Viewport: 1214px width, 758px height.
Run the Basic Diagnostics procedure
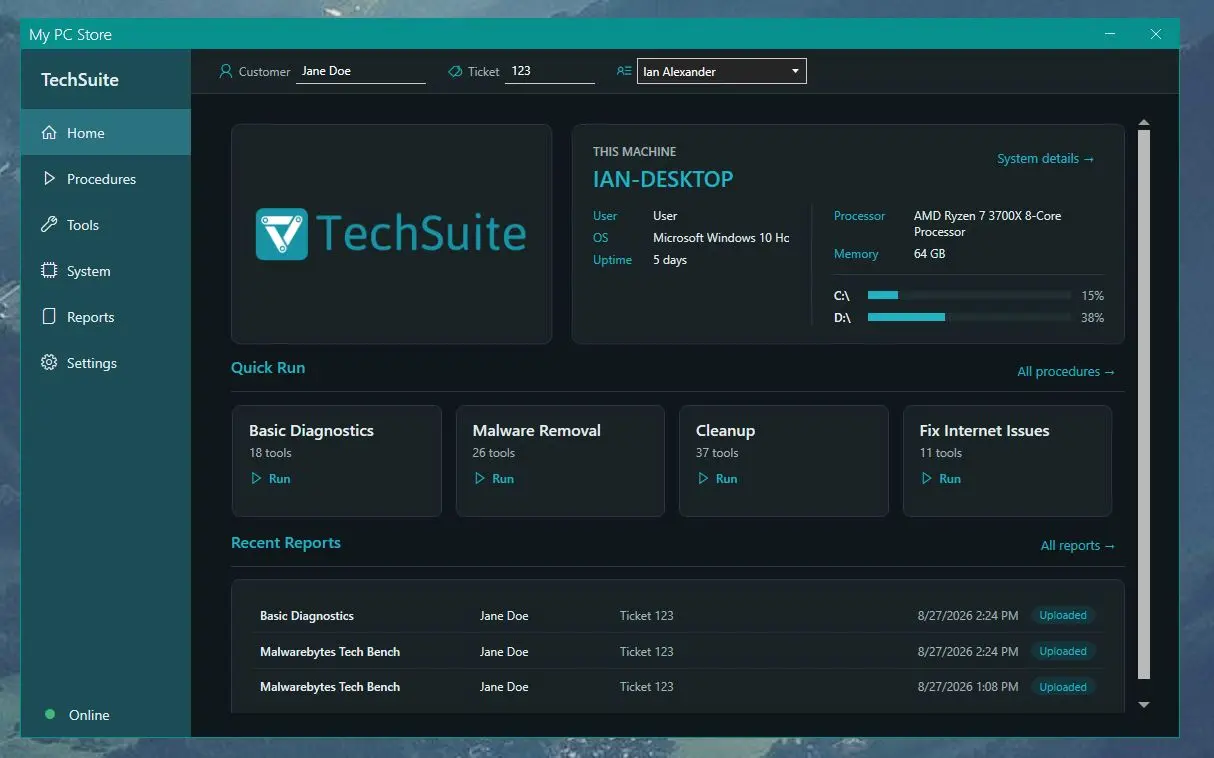[x=270, y=479]
